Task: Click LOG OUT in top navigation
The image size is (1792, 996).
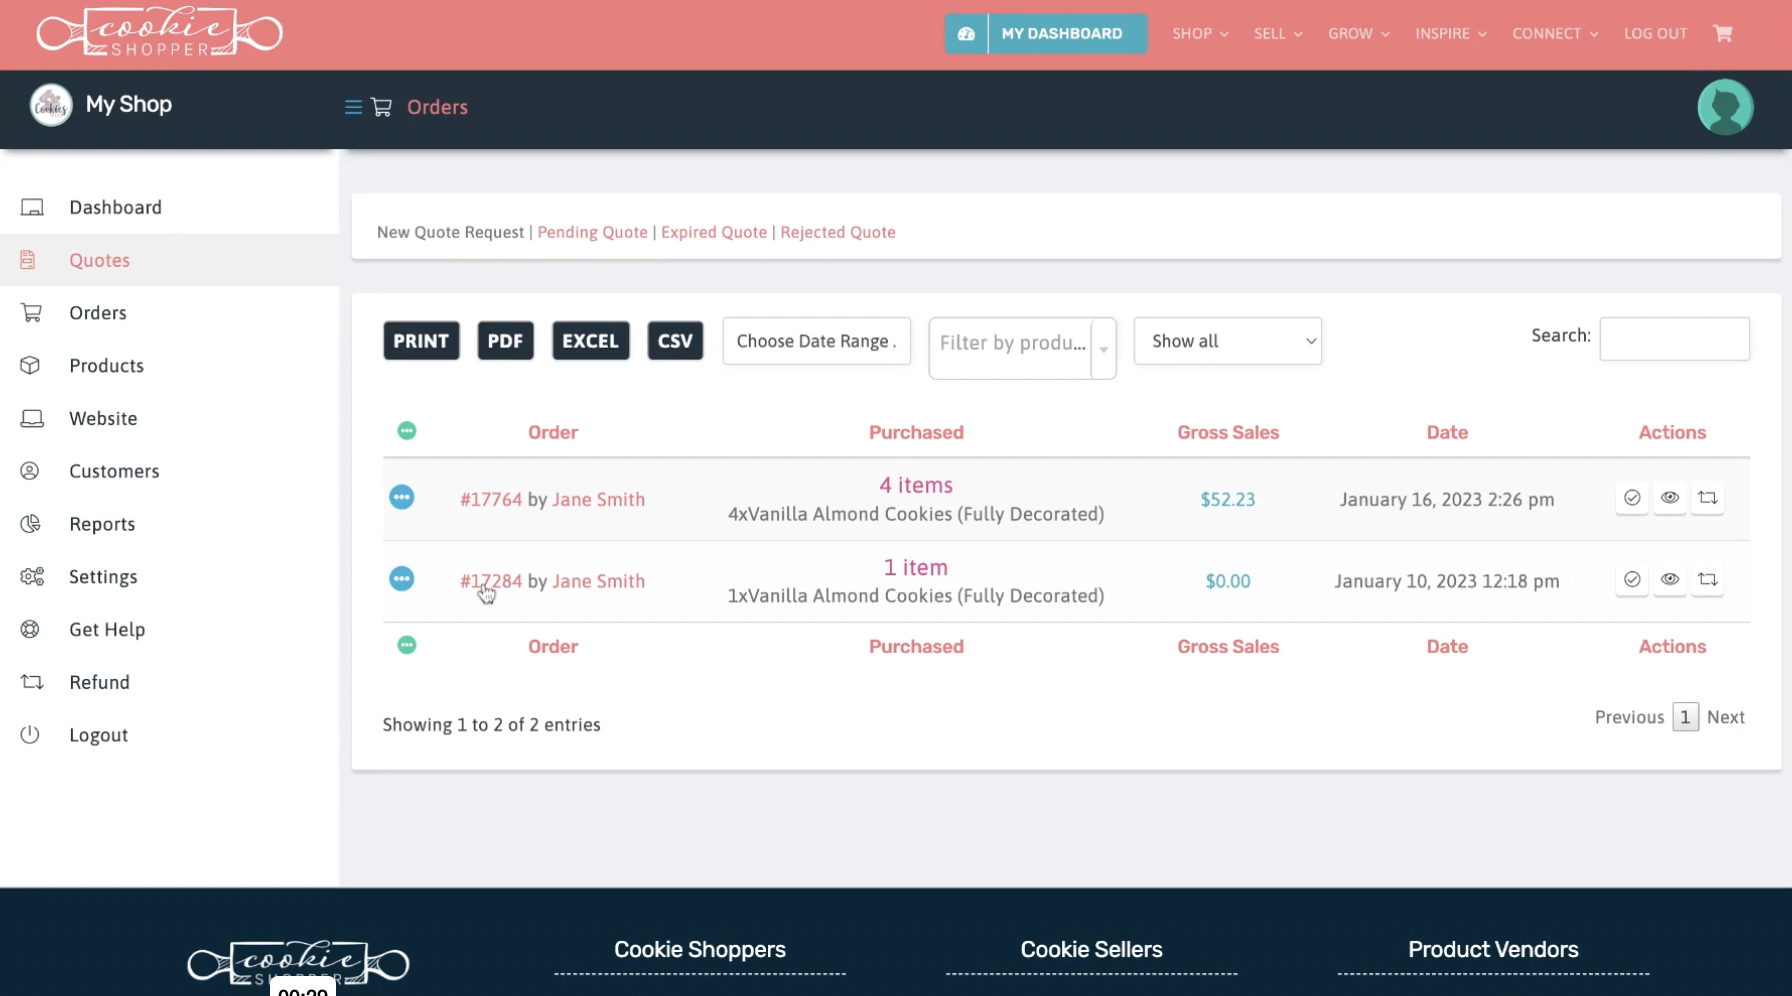Action: [x=1655, y=33]
